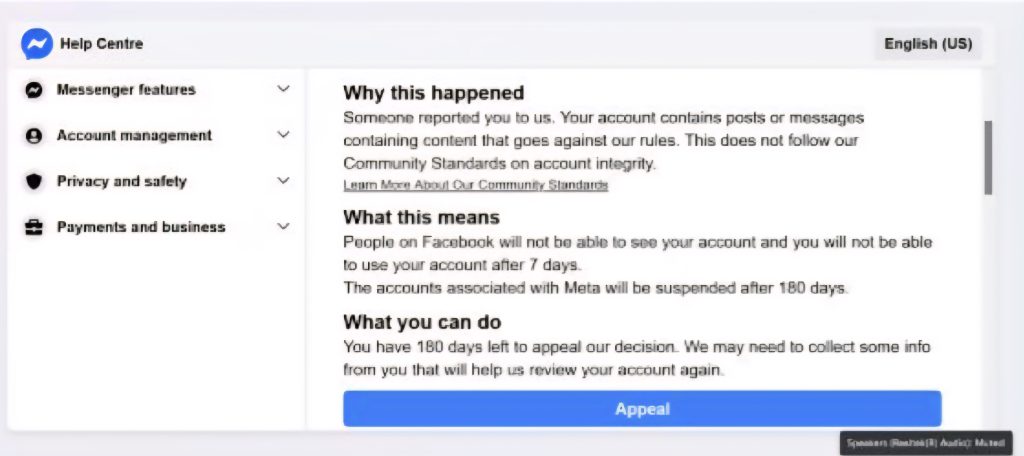Open the English (US) language selector
This screenshot has height=456, width=1024.
tap(927, 44)
